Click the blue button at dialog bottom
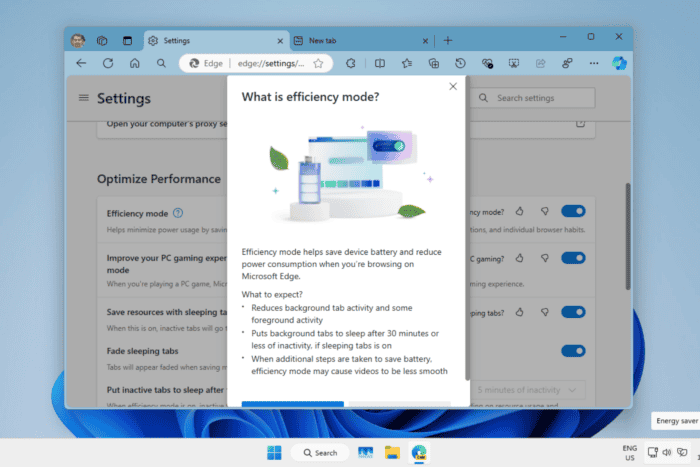 [293, 404]
